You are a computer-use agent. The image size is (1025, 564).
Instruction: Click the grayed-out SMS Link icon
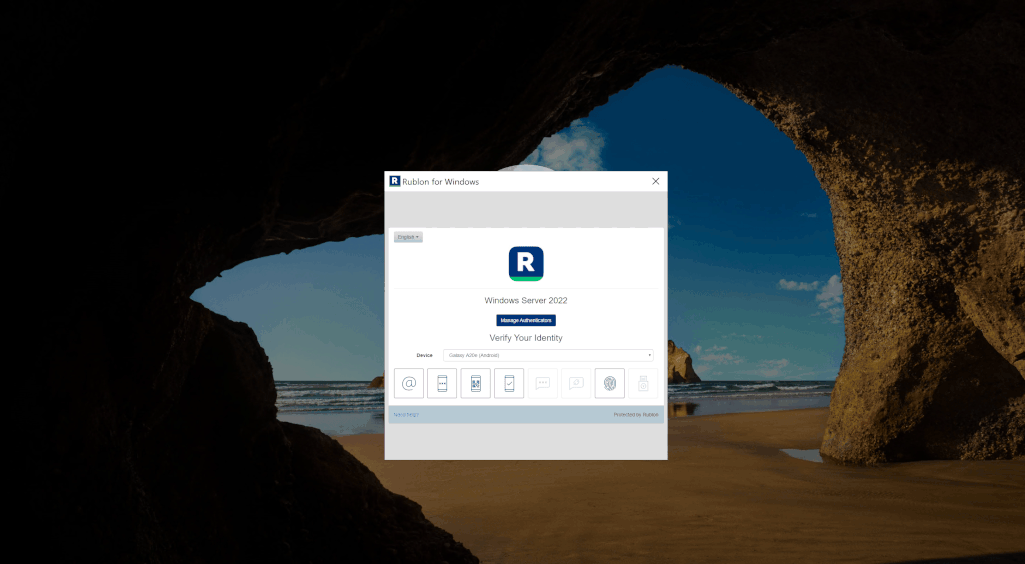[x=576, y=383]
